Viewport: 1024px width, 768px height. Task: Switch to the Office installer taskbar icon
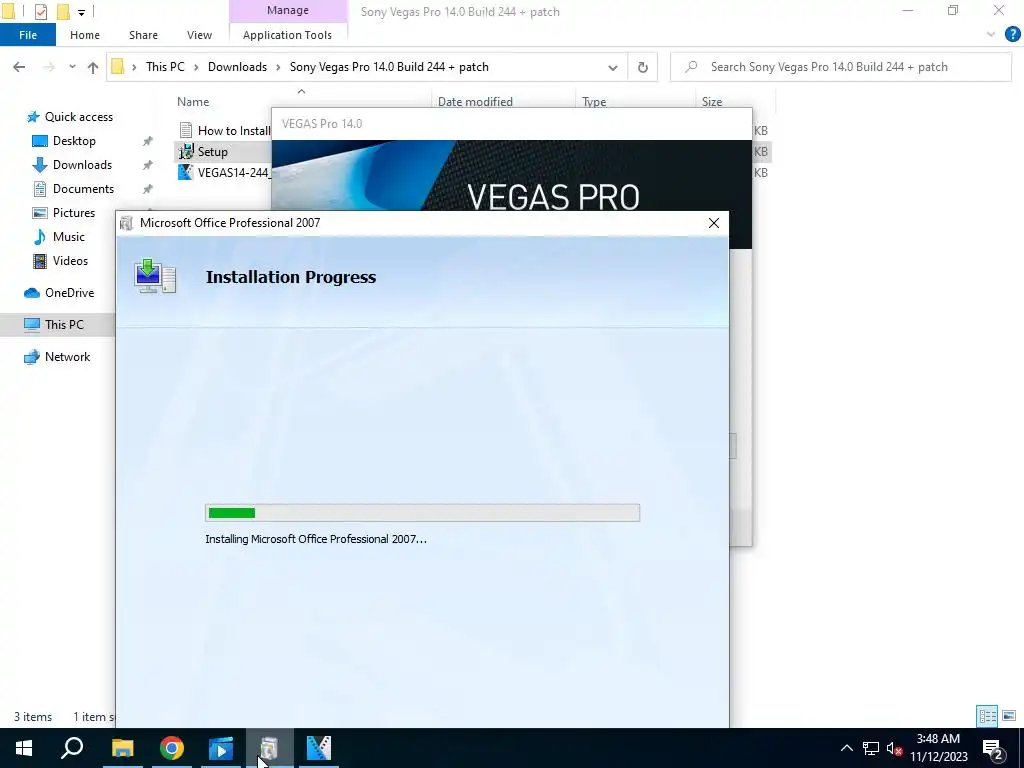point(270,748)
